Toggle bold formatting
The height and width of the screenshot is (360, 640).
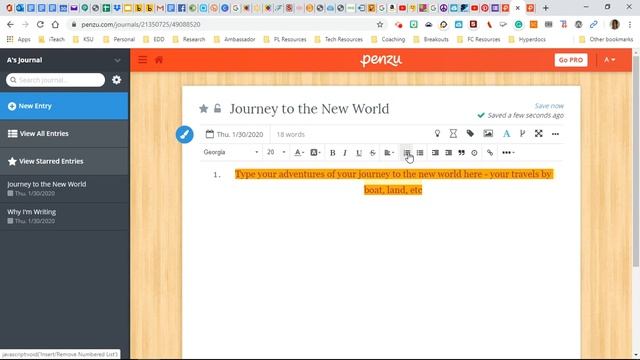[x=332, y=153]
